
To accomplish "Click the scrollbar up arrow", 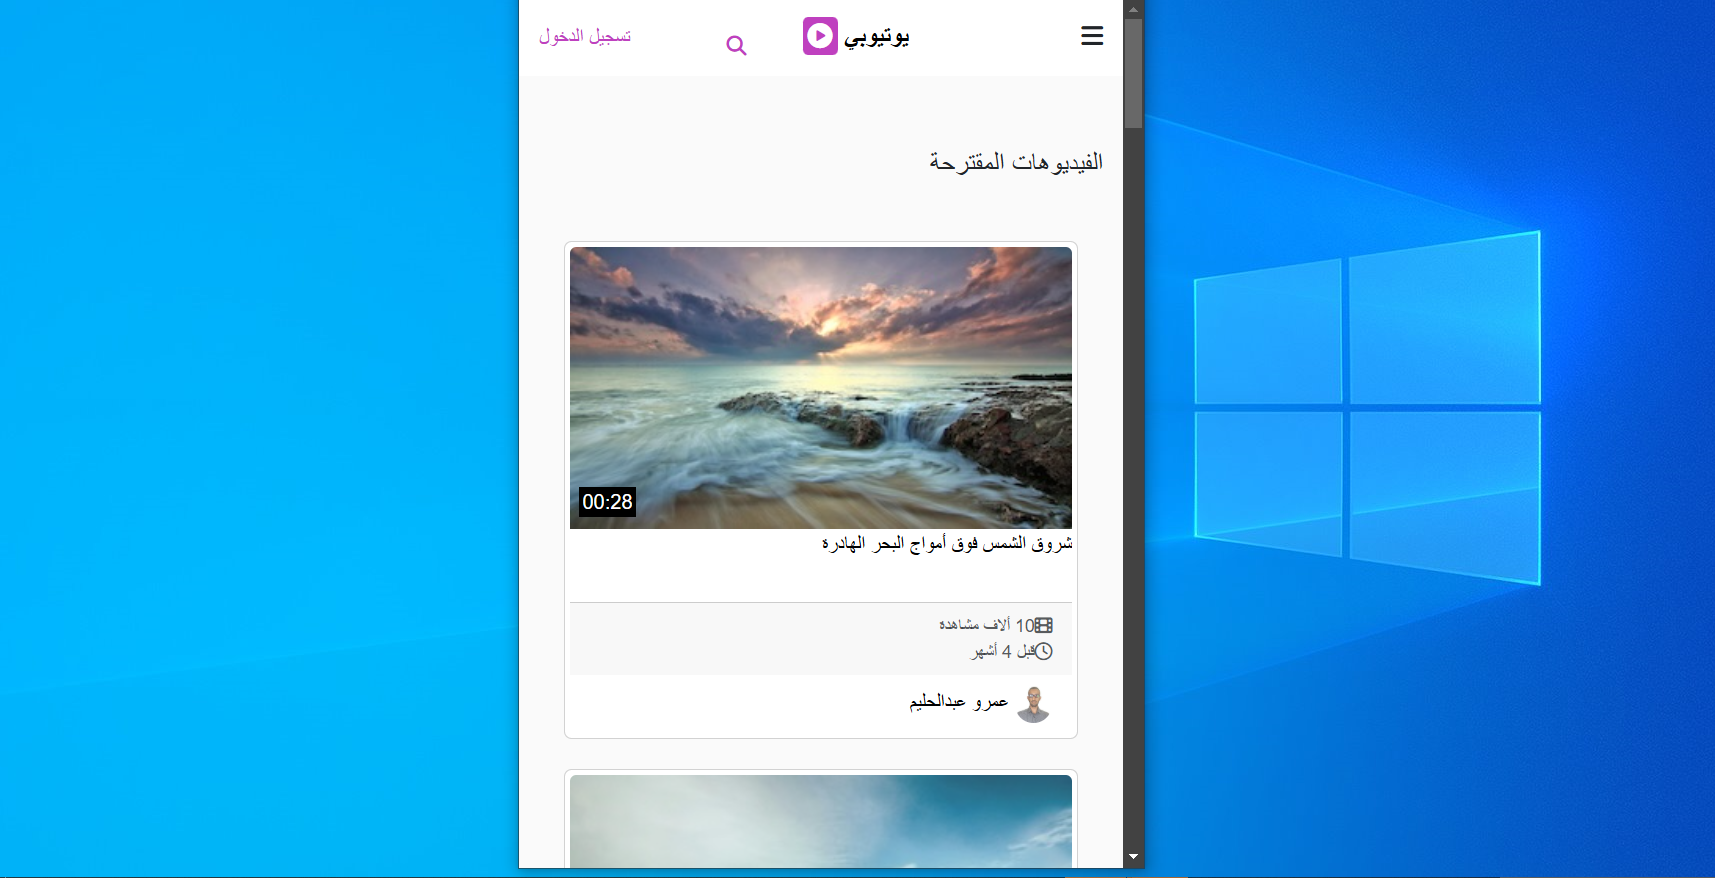I will pyautogui.click(x=1133, y=9).
